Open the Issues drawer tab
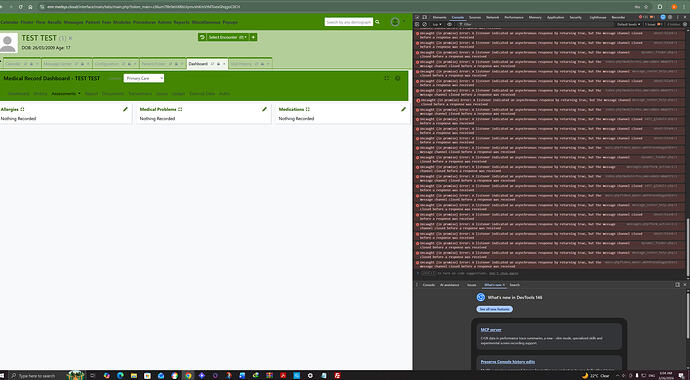This screenshot has width=690, height=380. point(472,285)
